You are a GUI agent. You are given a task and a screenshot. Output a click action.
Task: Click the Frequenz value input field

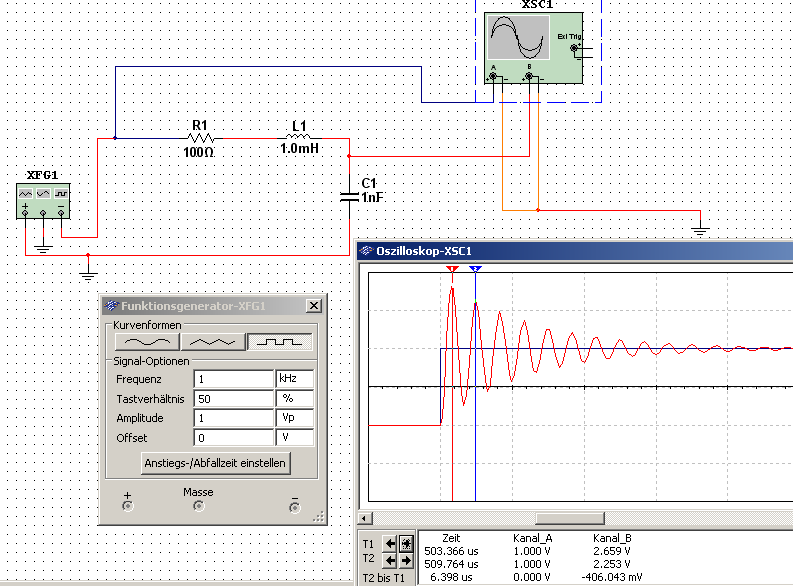[234, 380]
